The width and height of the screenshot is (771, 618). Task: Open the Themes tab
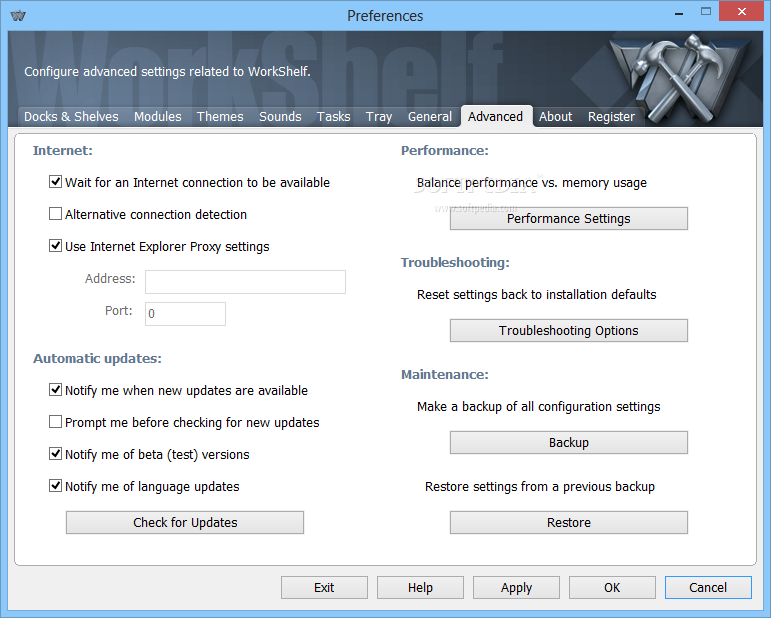tap(220, 117)
